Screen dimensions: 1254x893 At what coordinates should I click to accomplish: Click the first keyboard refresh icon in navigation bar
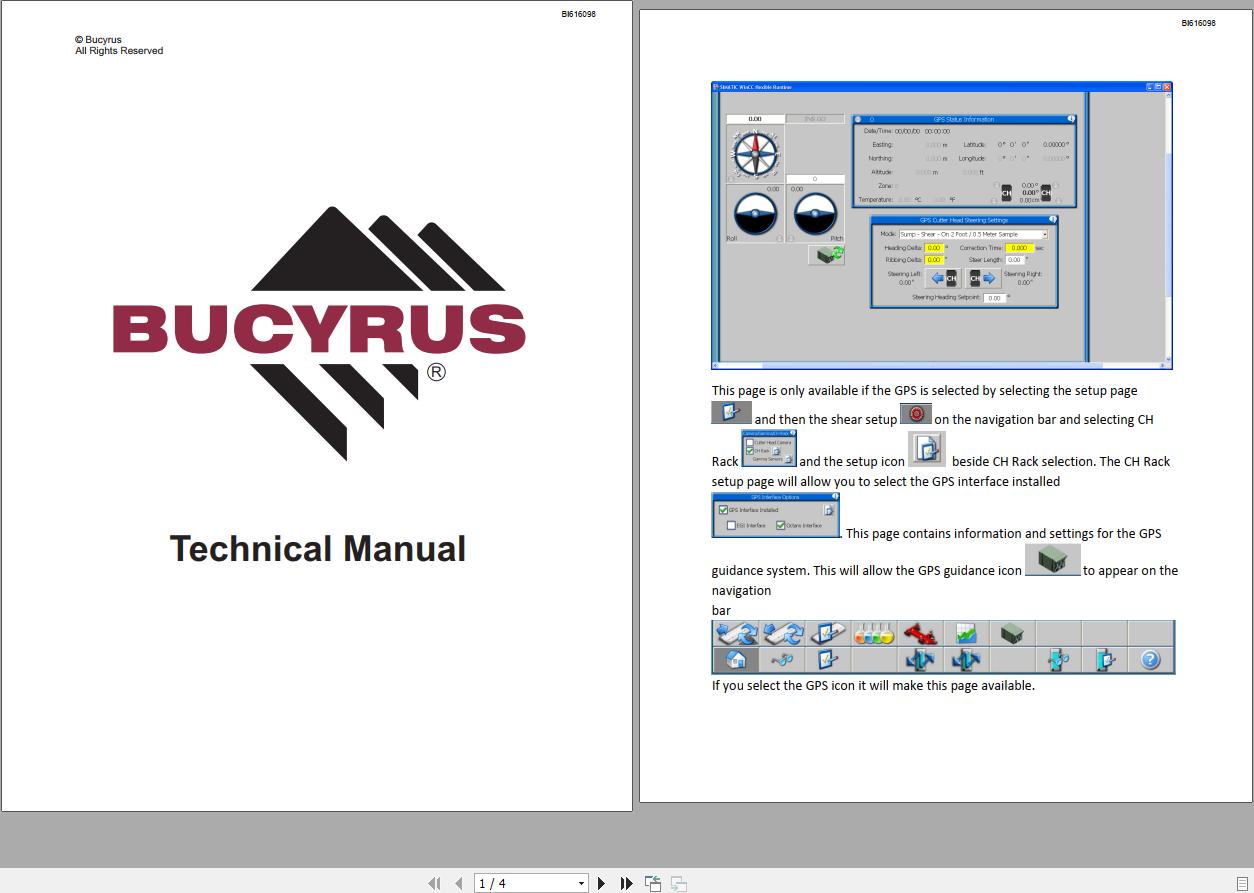click(735, 634)
